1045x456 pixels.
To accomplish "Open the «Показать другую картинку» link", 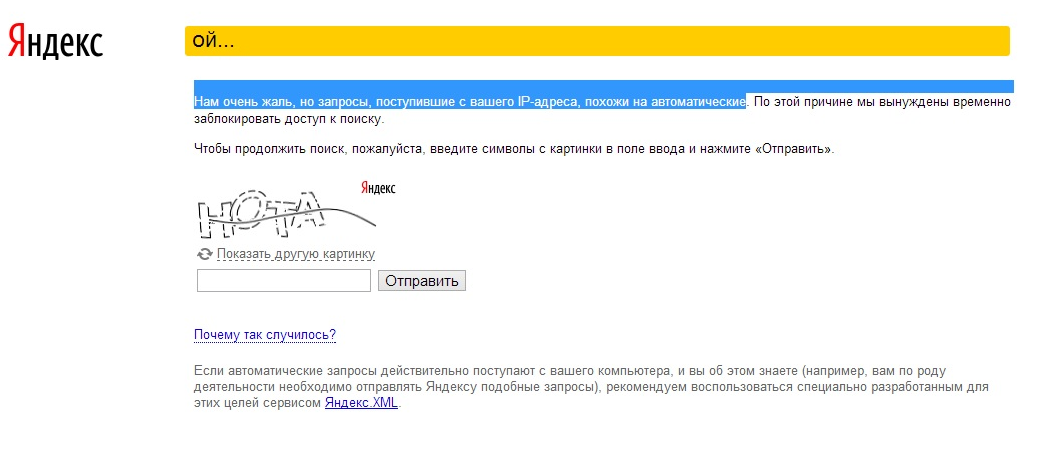I will coord(296,254).
